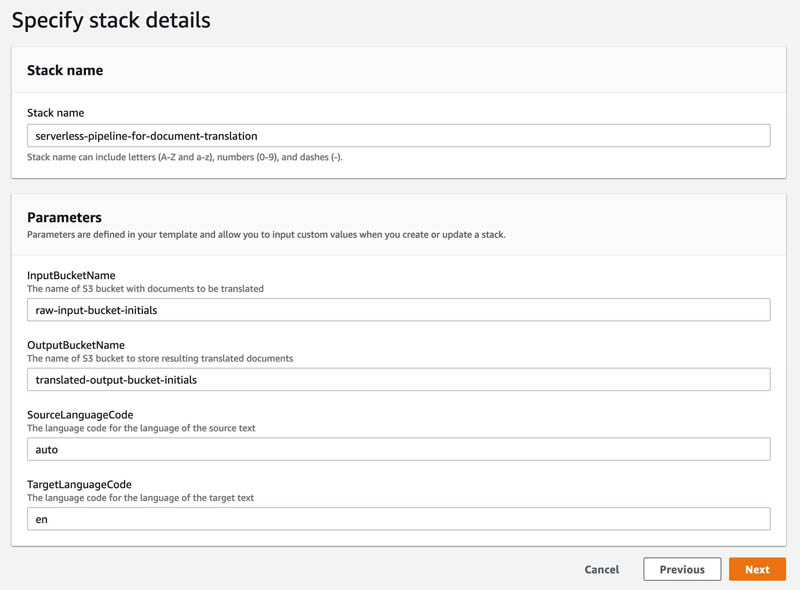Click the 'Specify stack details' page heading
The image size is (800, 590).
(x=111, y=20)
